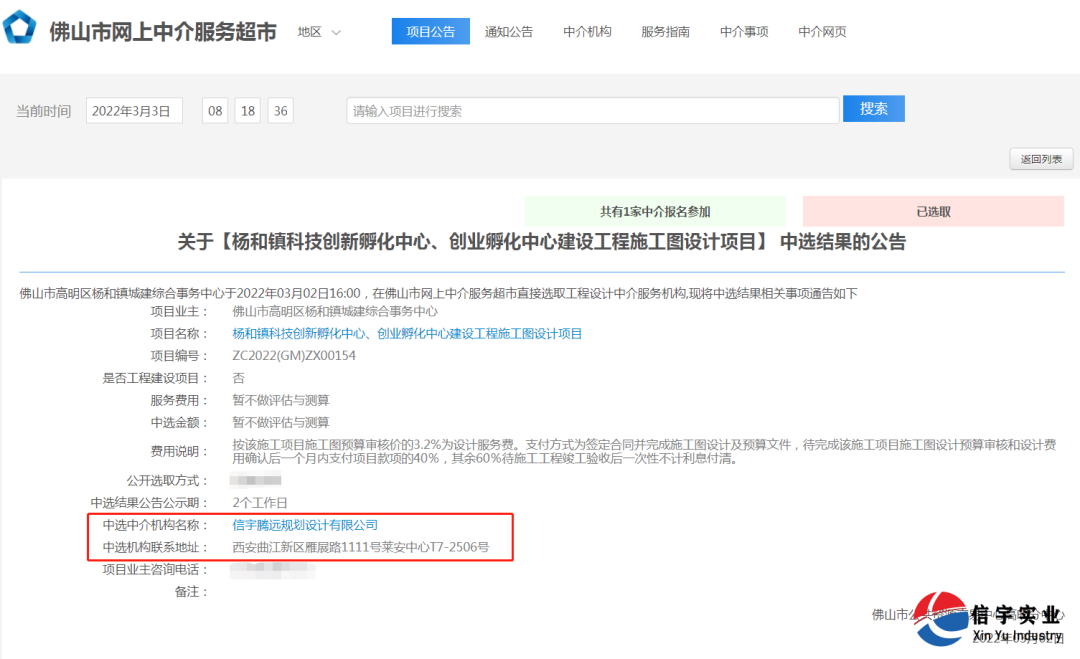Go to the 中介机构 menu item
Viewport: 1080px width, 659px height.
point(587,32)
